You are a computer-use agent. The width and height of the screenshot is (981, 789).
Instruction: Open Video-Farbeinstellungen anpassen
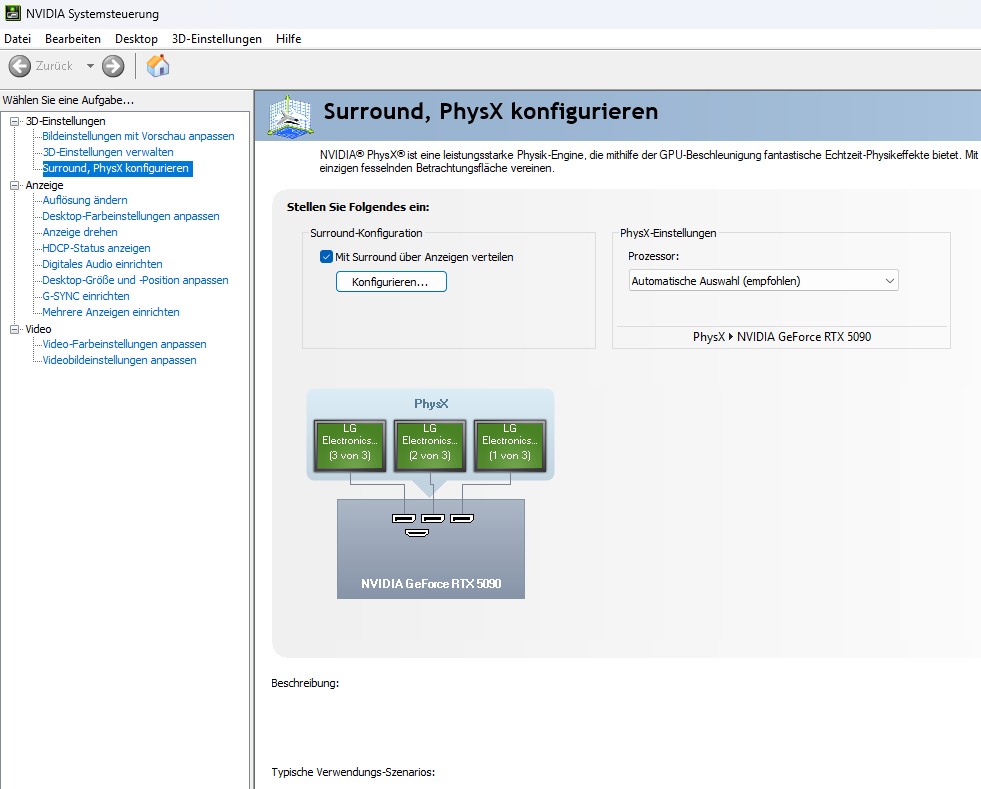point(124,344)
